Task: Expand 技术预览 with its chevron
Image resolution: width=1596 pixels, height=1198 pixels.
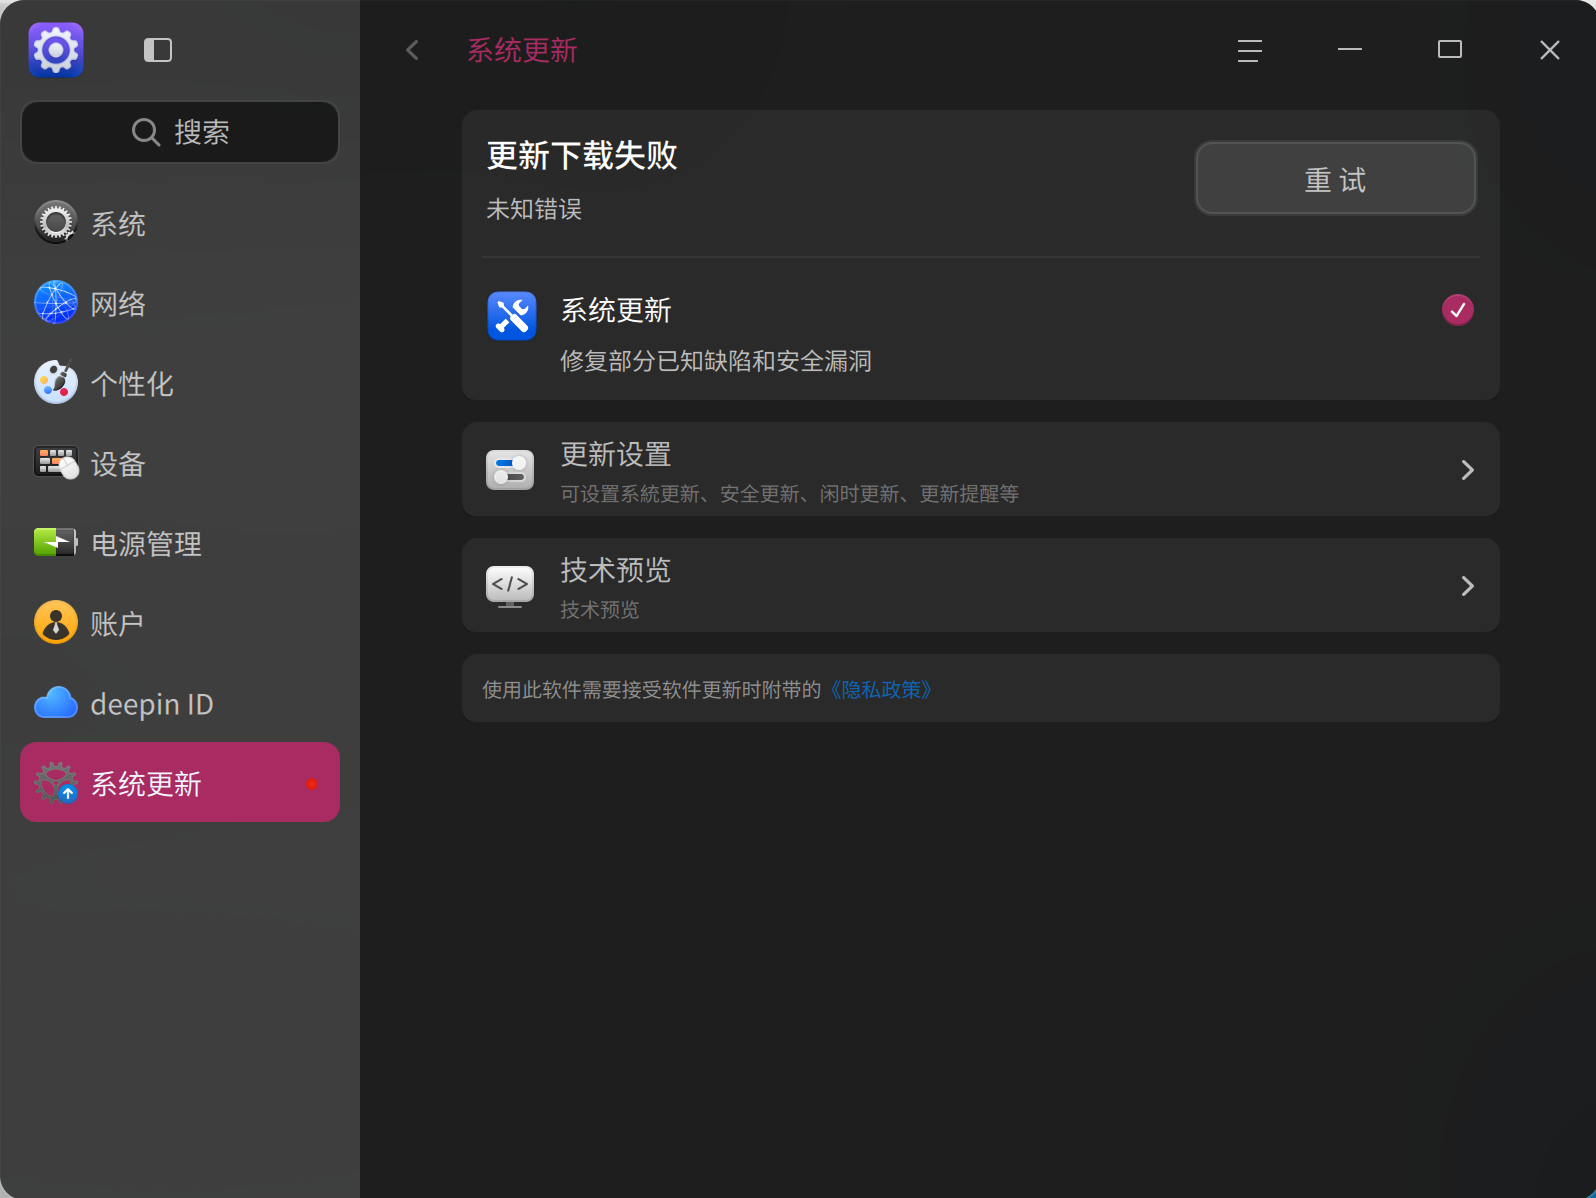Action: [1468, 586]
